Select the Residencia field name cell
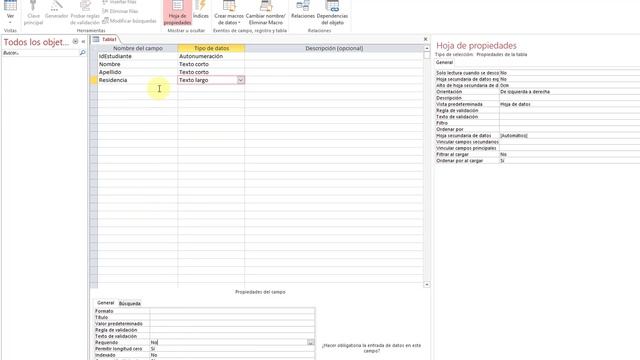Screen dimensions: 640x360 click(138, 80)
